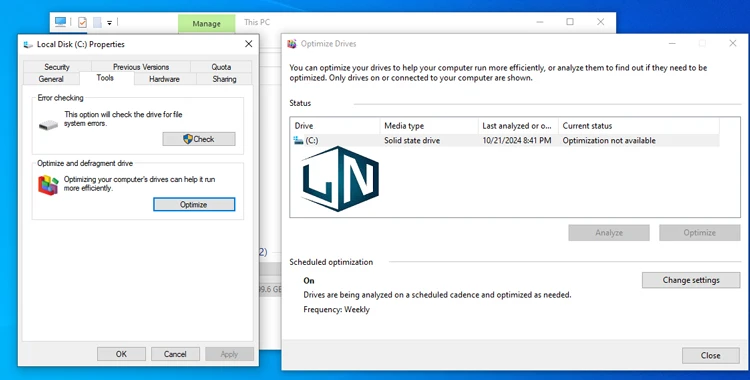Click the drive icon in Error checking section

pos(48,125)
